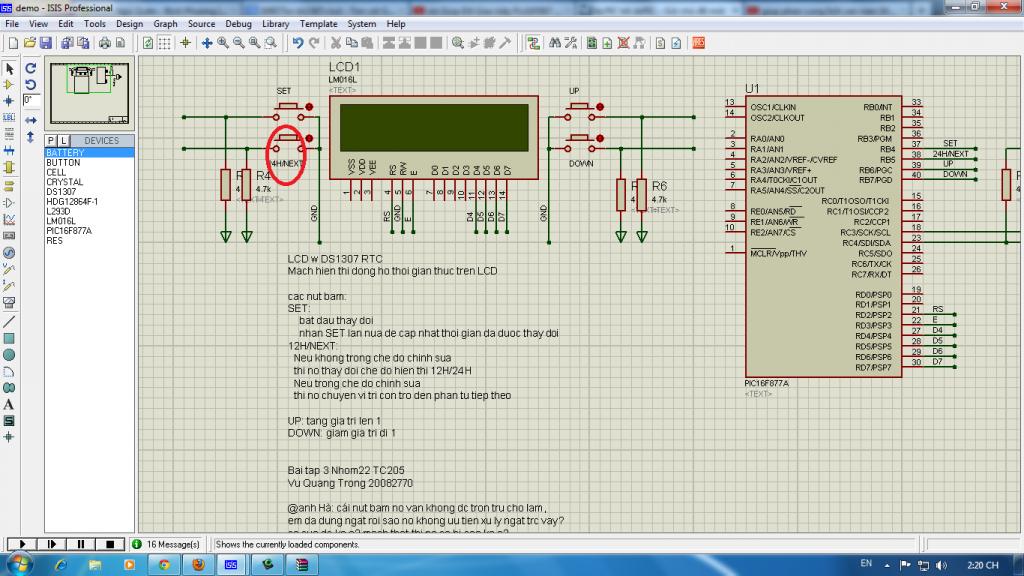The height and width of the screenshot is (576, 1024).
Task: Open the Library menu
Action: pos(276,24)
